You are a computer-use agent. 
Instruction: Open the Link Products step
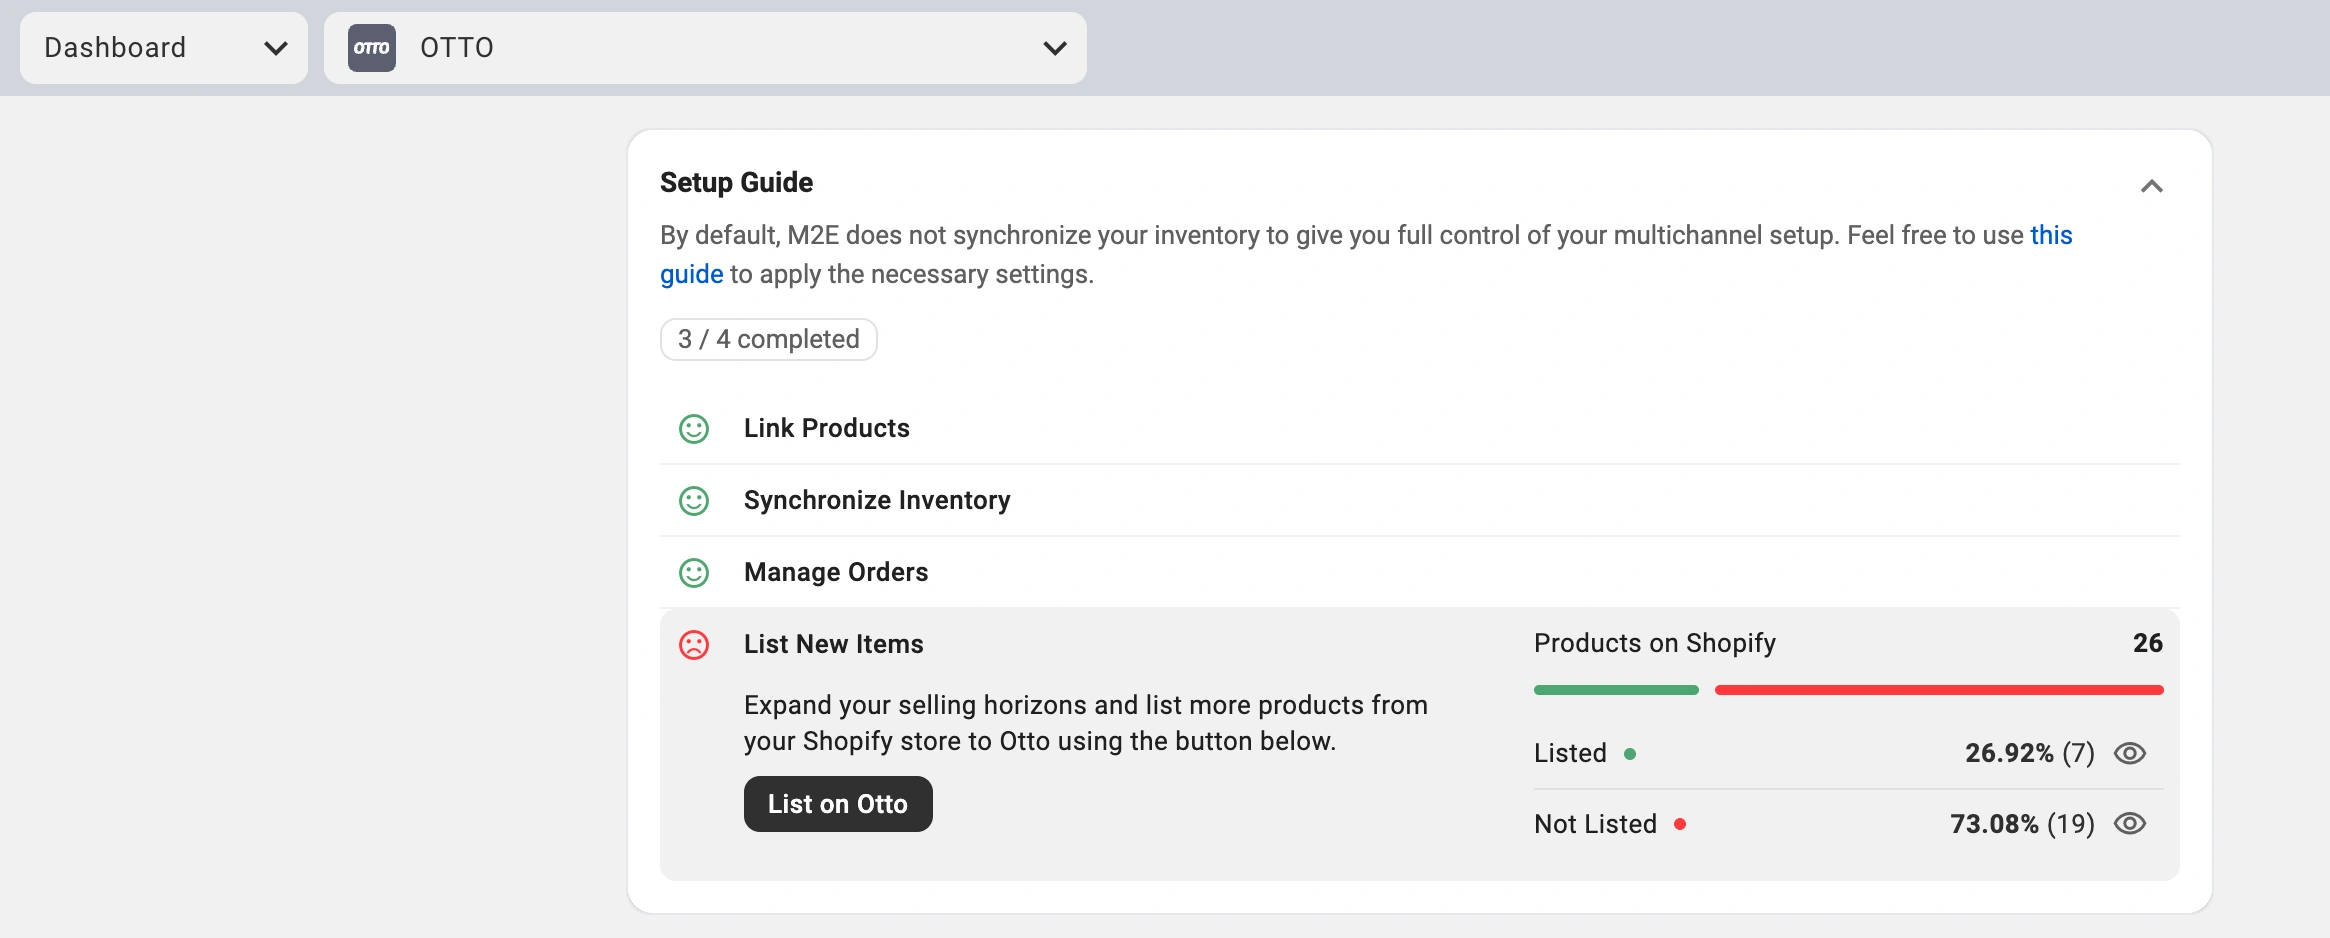[826, 428]
